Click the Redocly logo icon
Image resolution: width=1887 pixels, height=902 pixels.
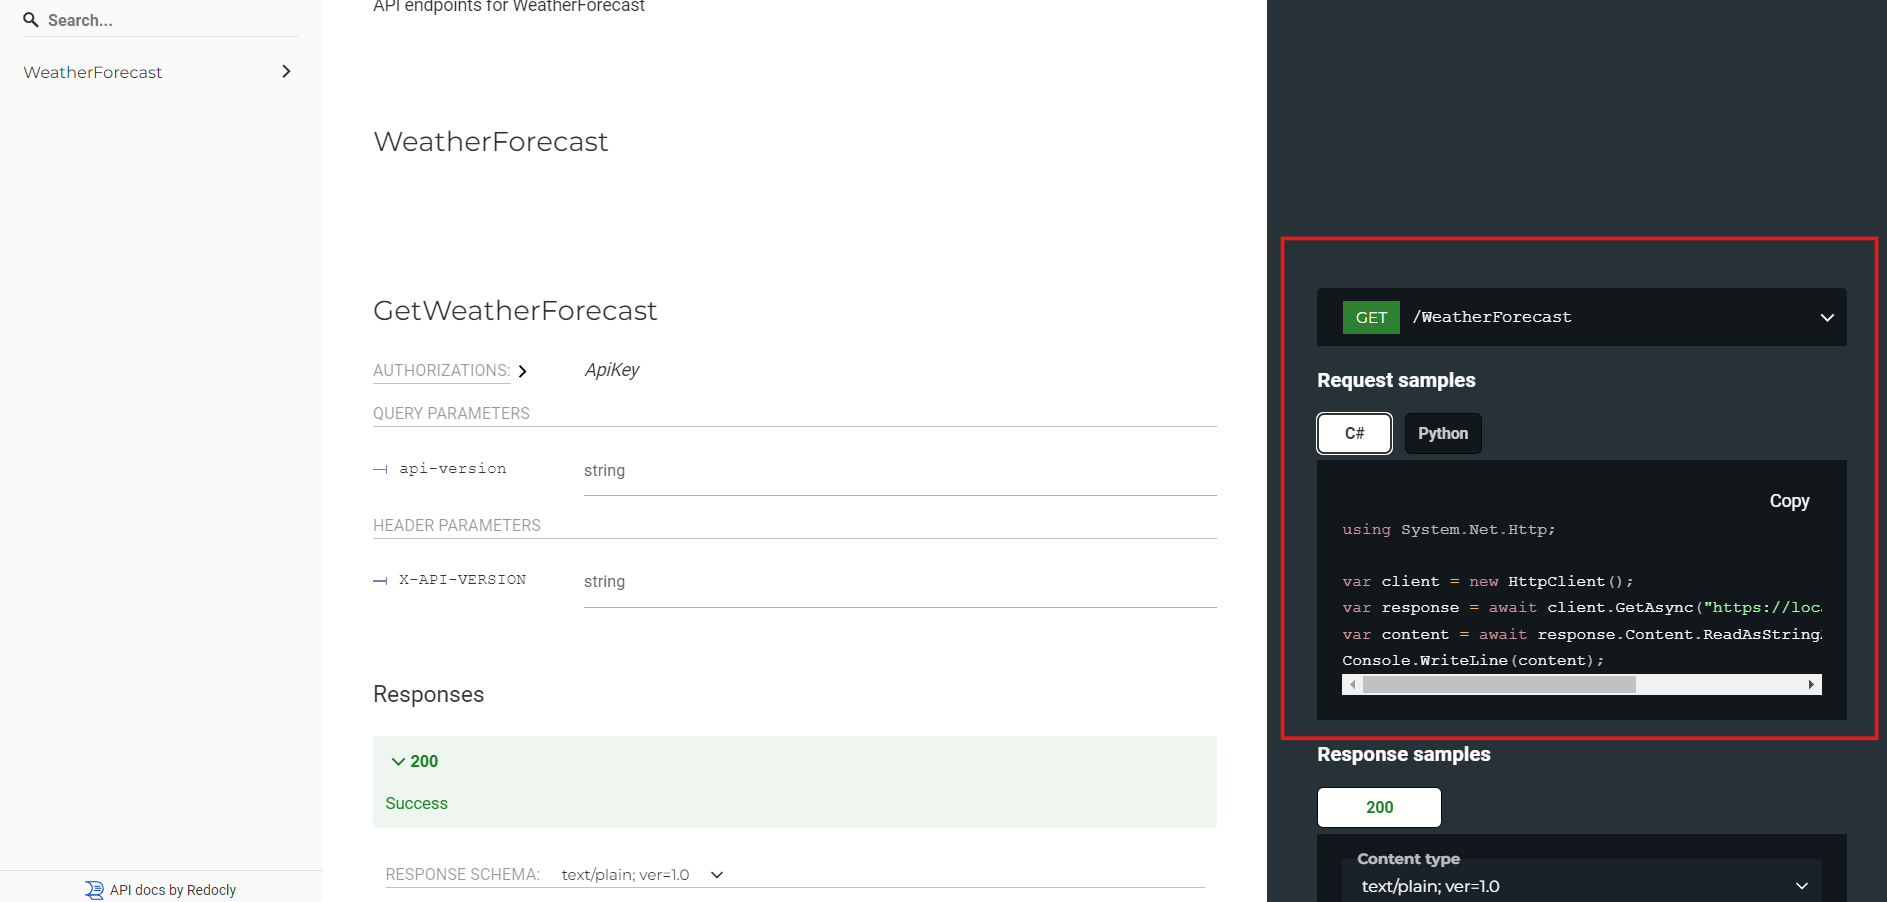click(94, 890)
